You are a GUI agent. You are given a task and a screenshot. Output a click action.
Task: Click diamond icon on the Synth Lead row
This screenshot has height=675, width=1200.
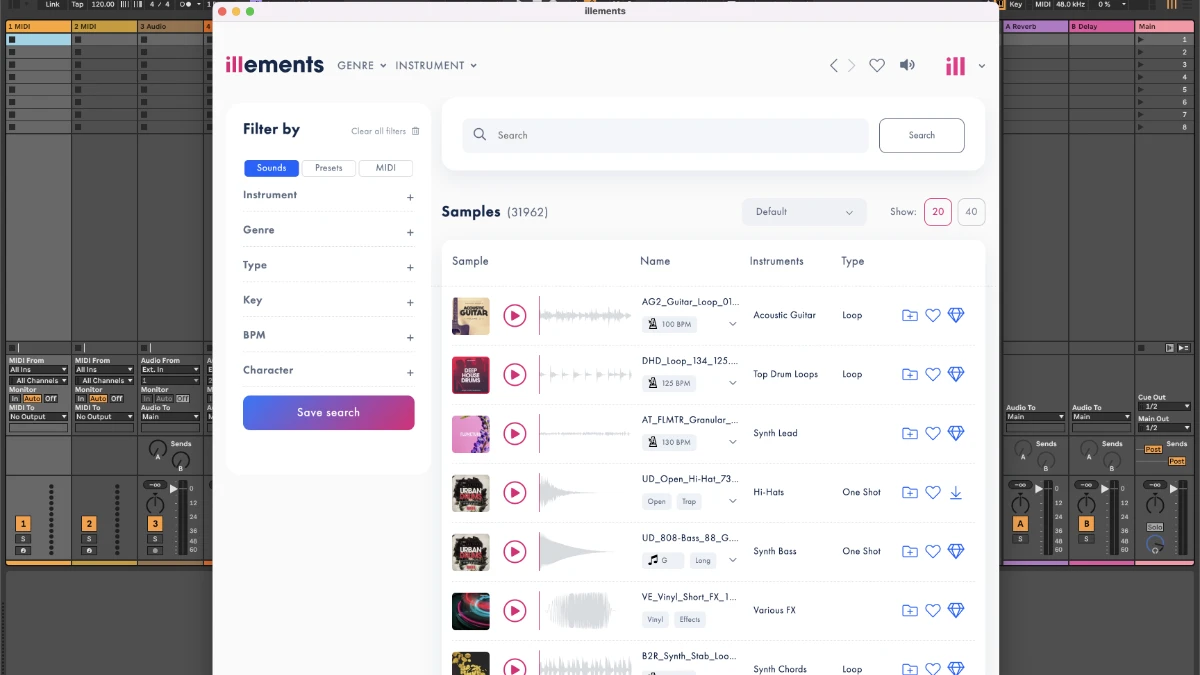(956, 433)
